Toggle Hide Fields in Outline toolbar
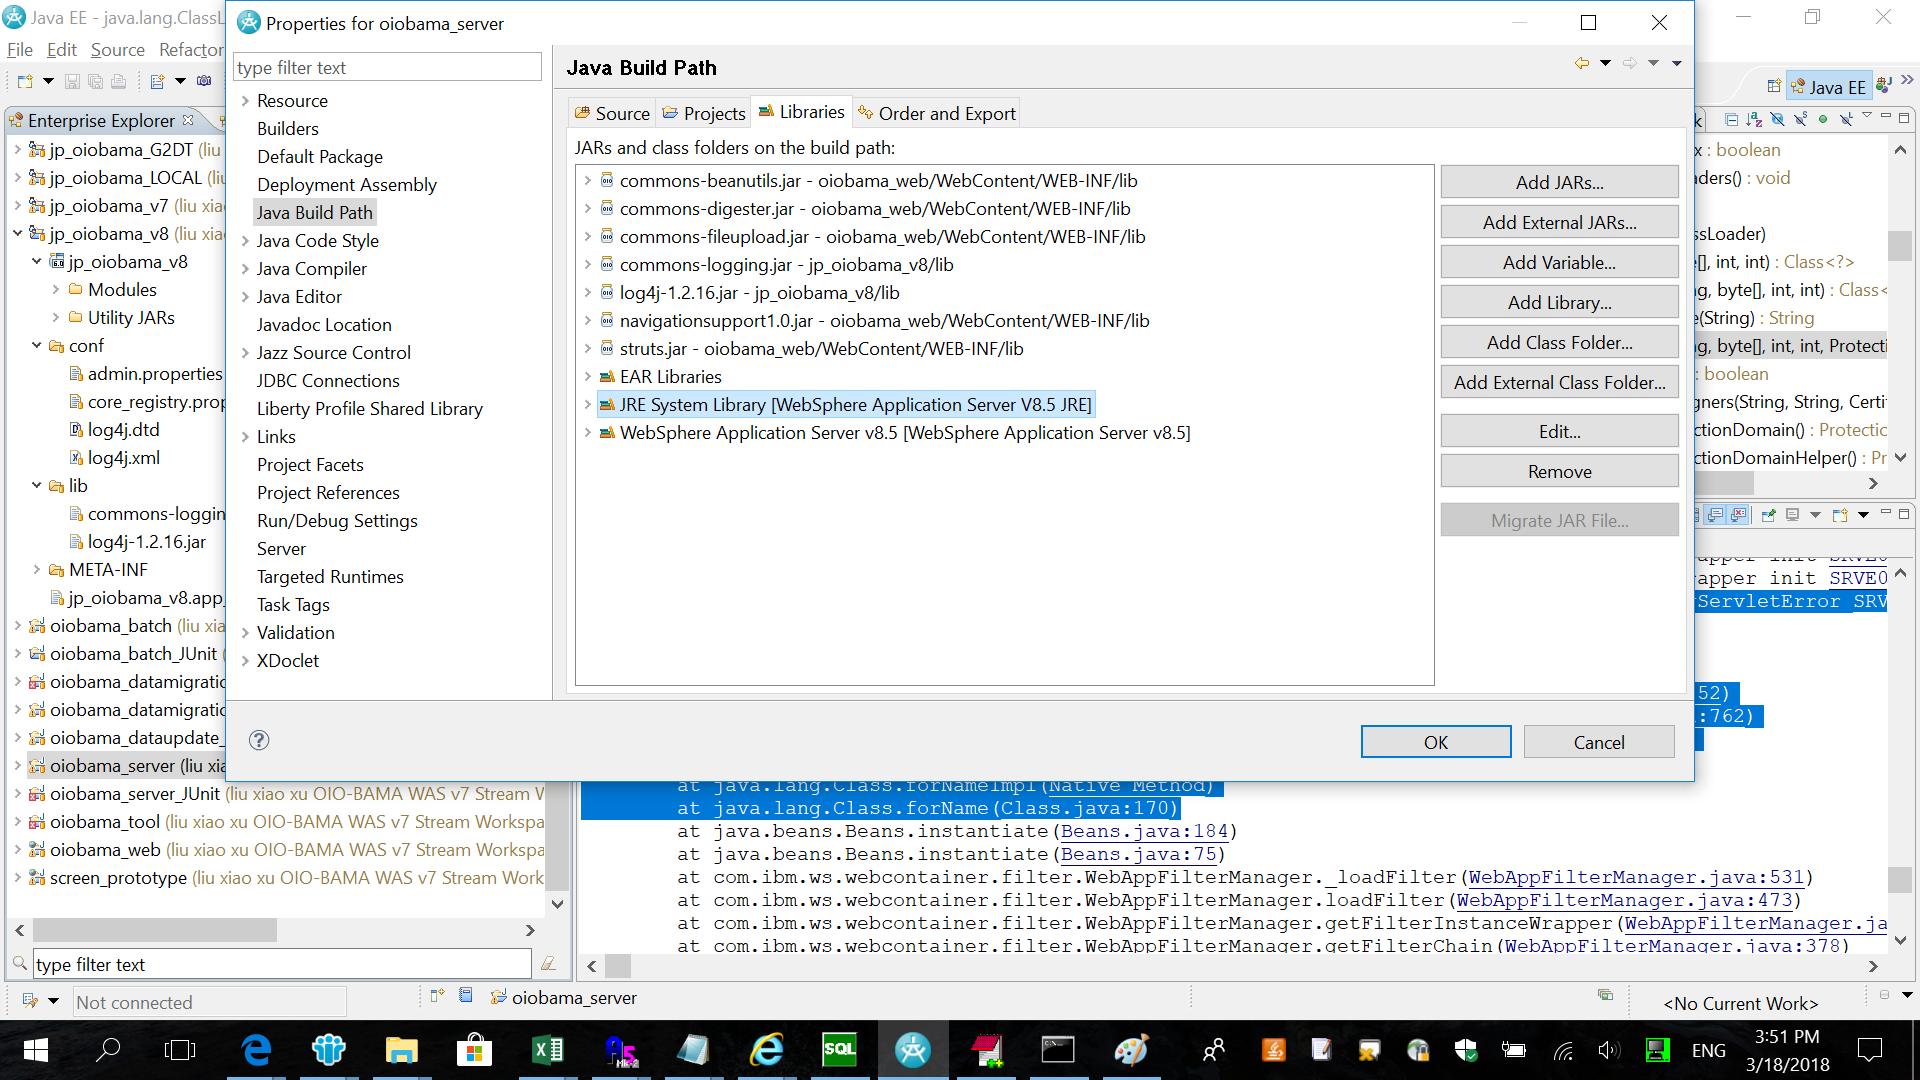The width and height of the screenshot is (1920, 1080). (x=1777, y=119)
